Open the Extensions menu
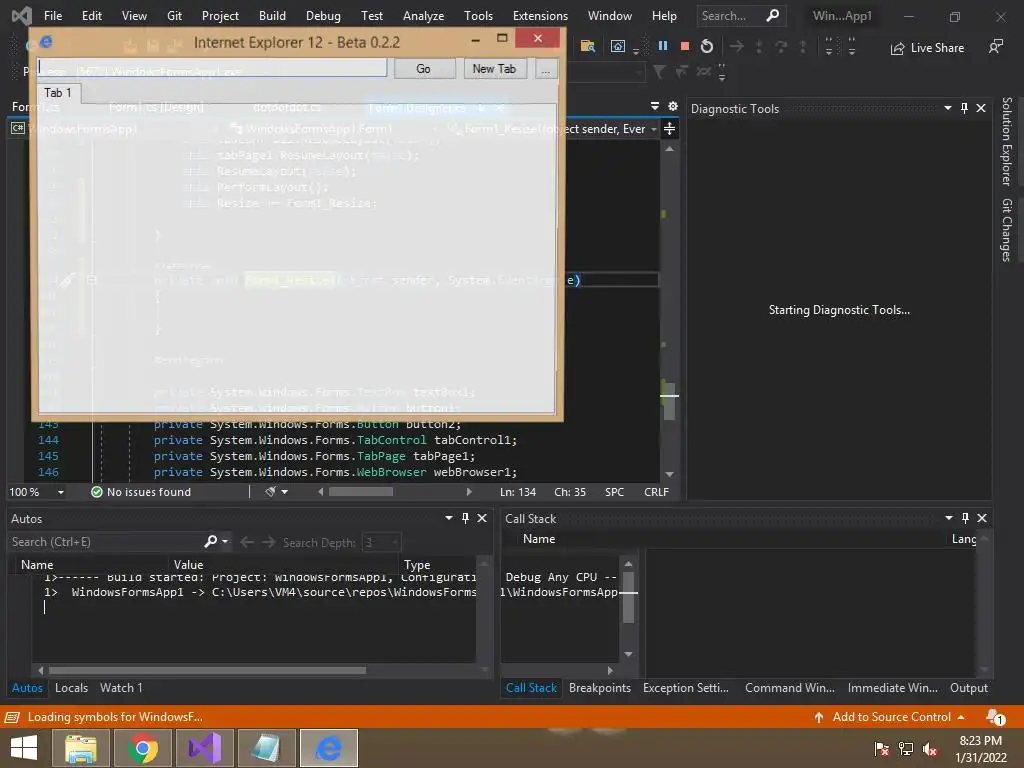This screenshot has height=768, width=1024. 540,16
